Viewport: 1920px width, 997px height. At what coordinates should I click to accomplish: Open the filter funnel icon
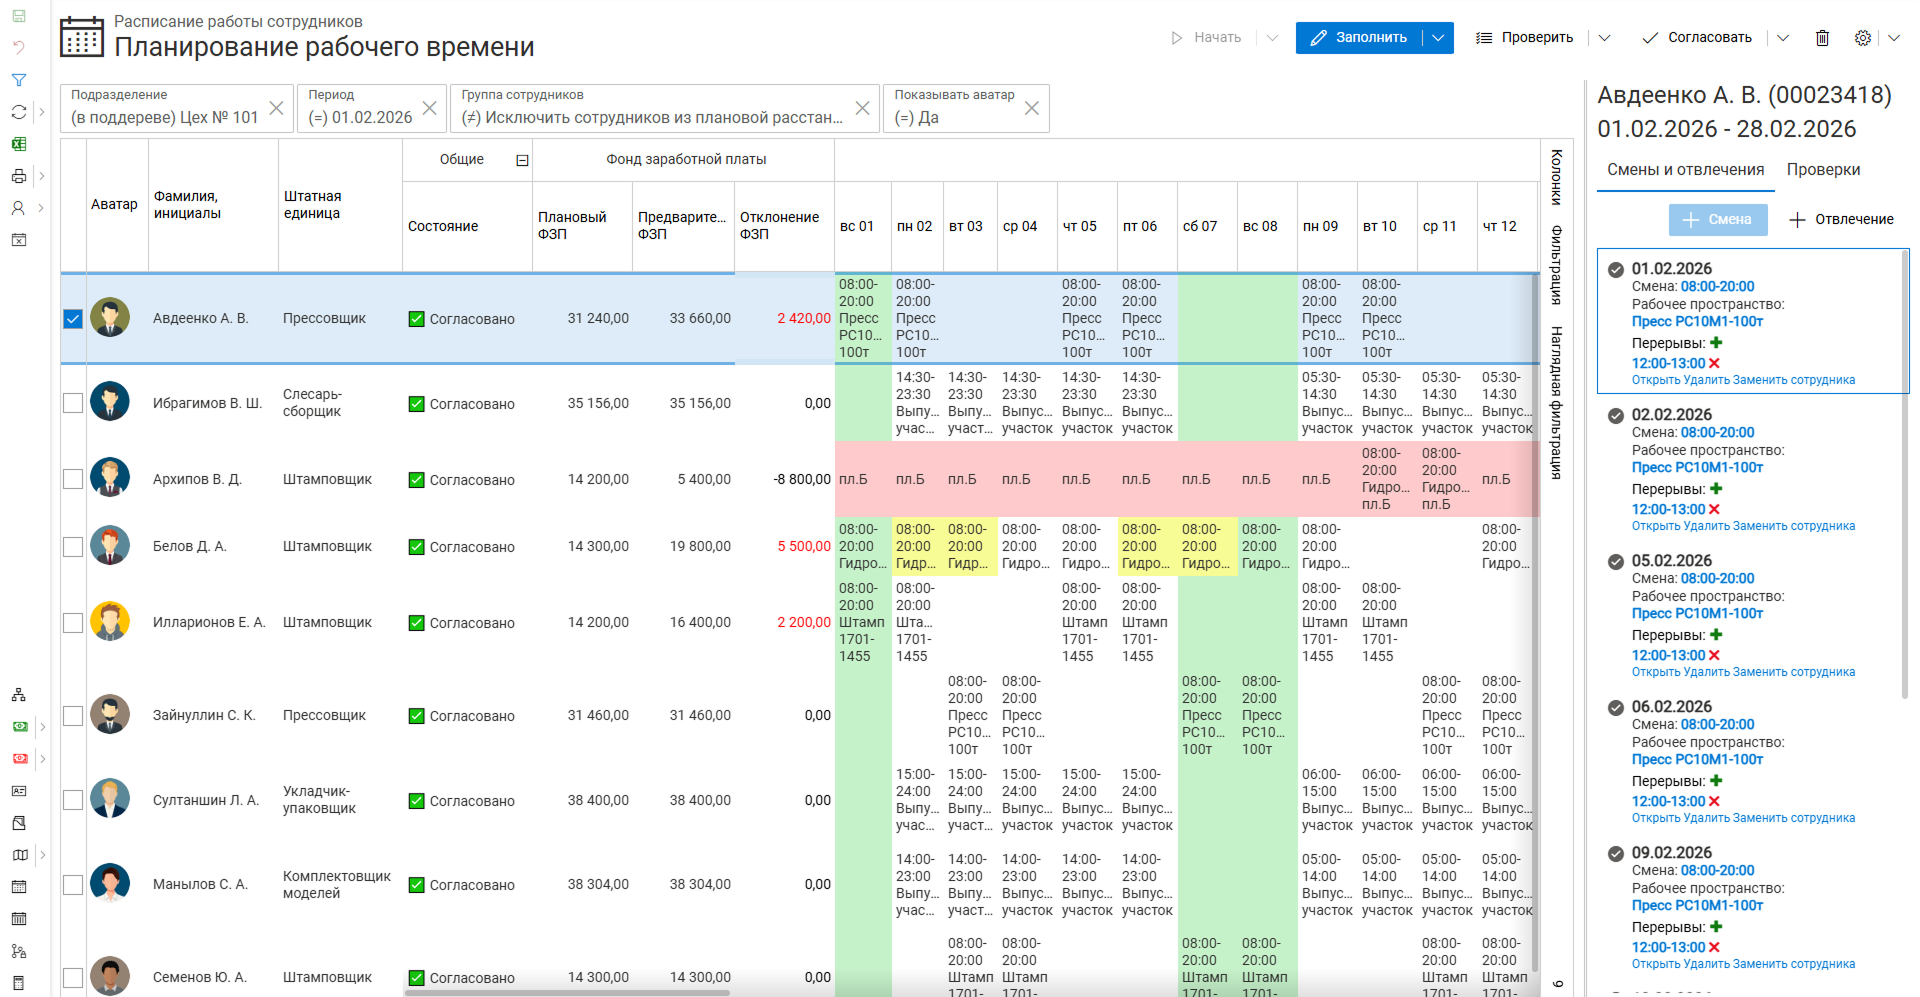(x=19, y=80)
